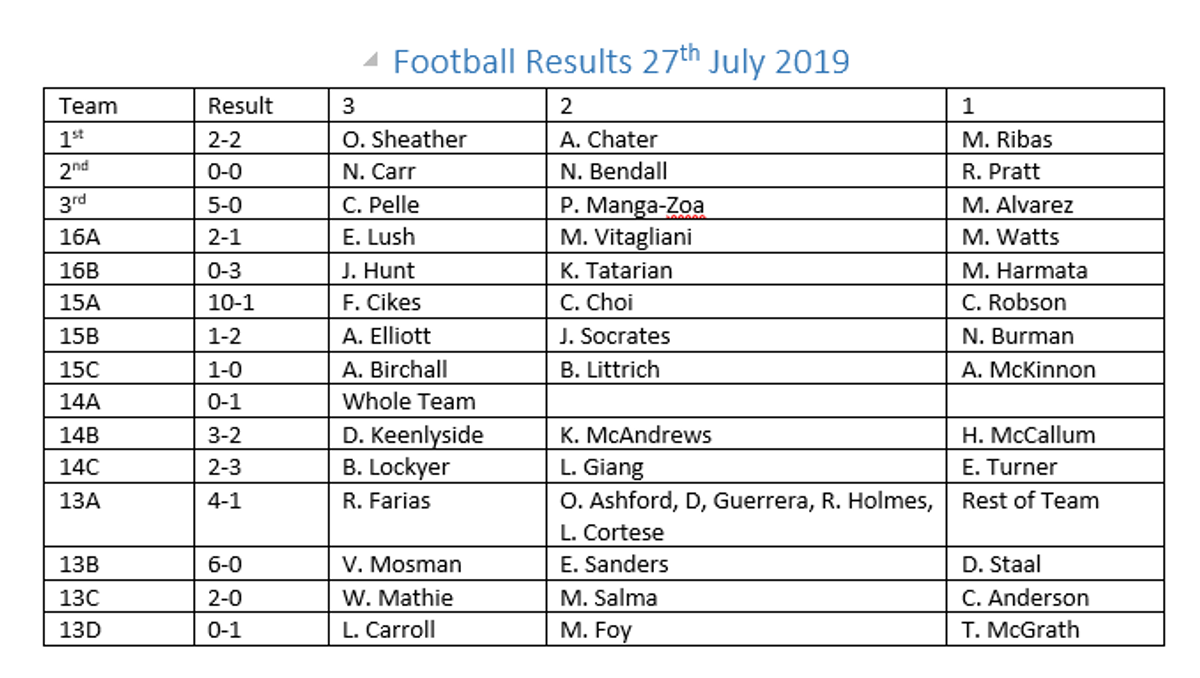1200x678 pixels.
Task: Click the Football Results 27th July 2019 heading
Action: [620, 62]
